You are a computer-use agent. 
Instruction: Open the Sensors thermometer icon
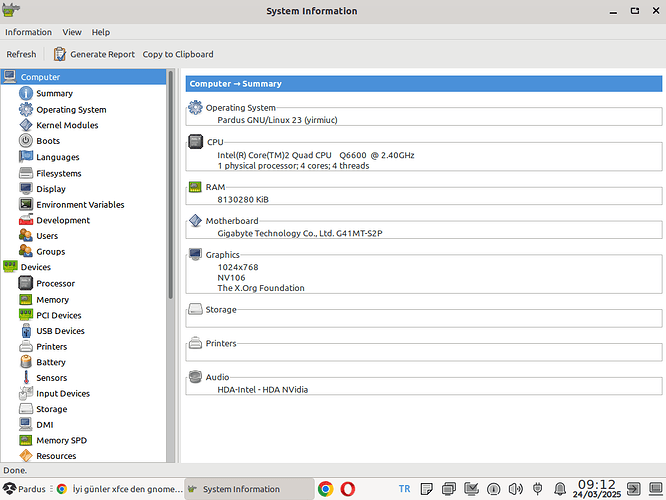[26, 378]
